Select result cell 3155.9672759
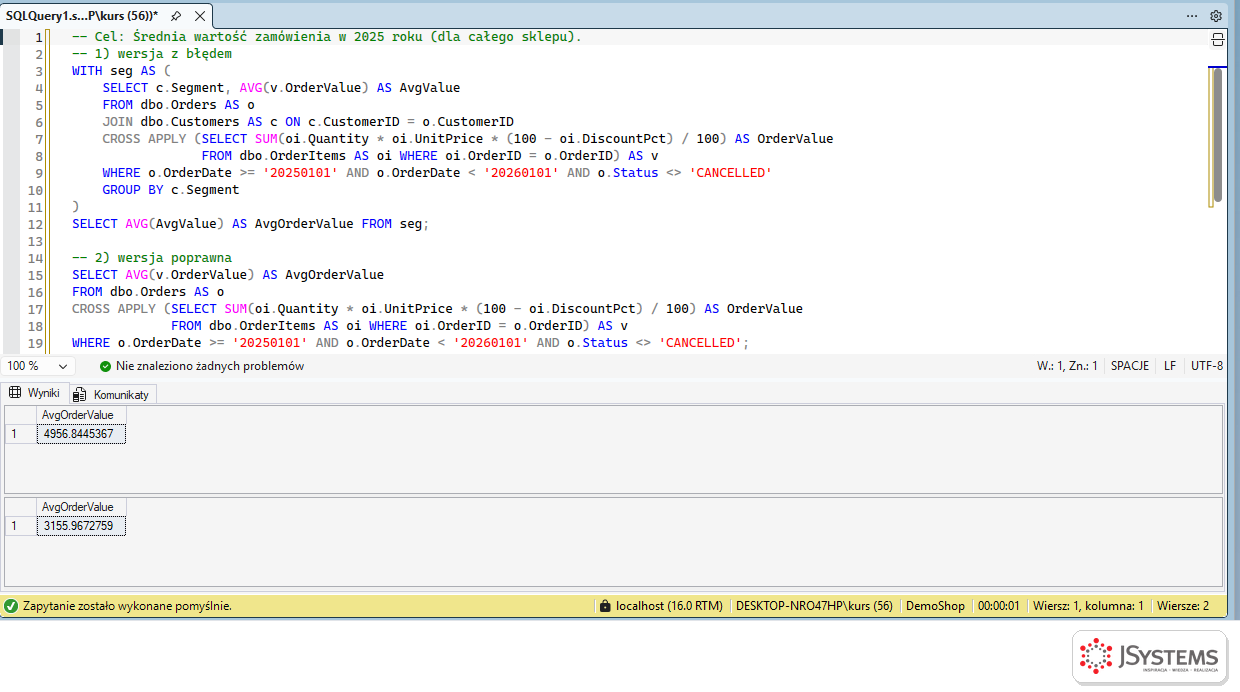This screenshot has height=692, width=1240. [81, 526]
